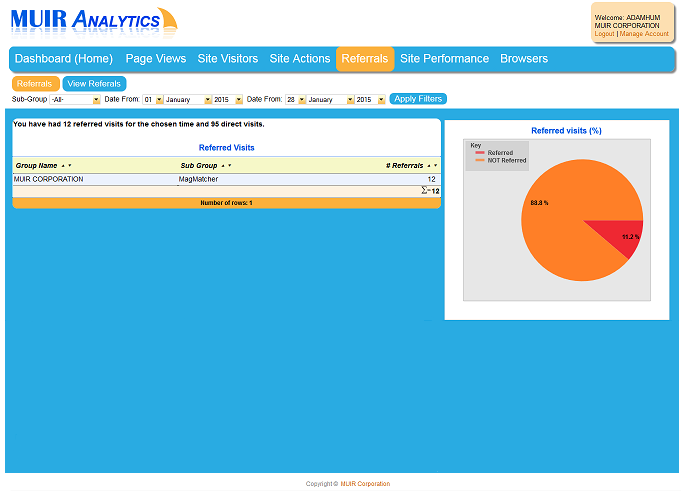683x500 pixels.
Task: Click the Apply Filters button
Action: [418, 99]
